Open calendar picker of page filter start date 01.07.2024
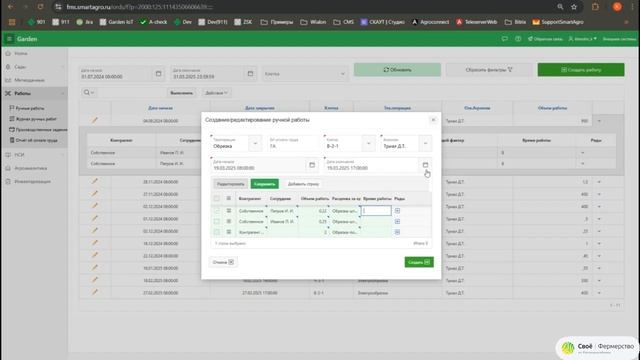This screenshot has height=360, width=640. [x=158, y=73]
